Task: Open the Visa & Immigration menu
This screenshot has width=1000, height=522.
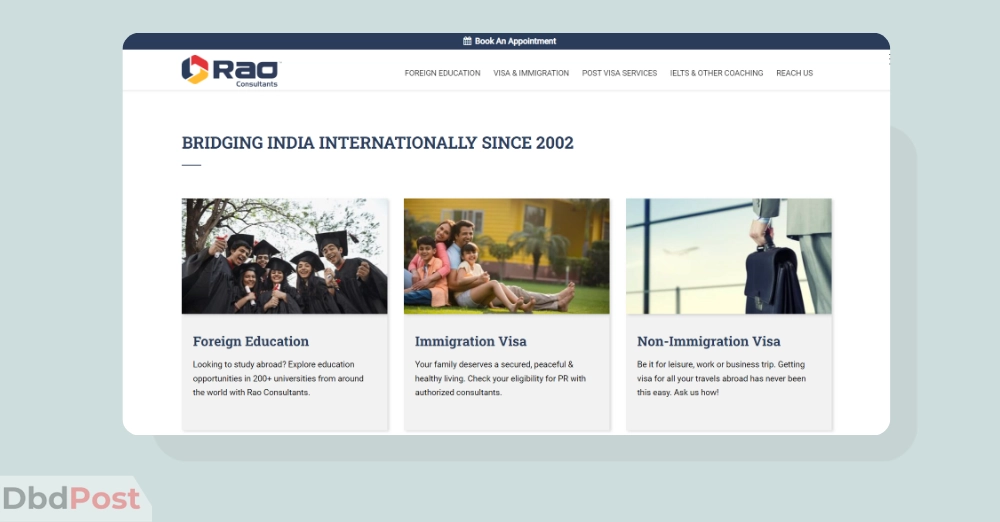Action: 531,73
